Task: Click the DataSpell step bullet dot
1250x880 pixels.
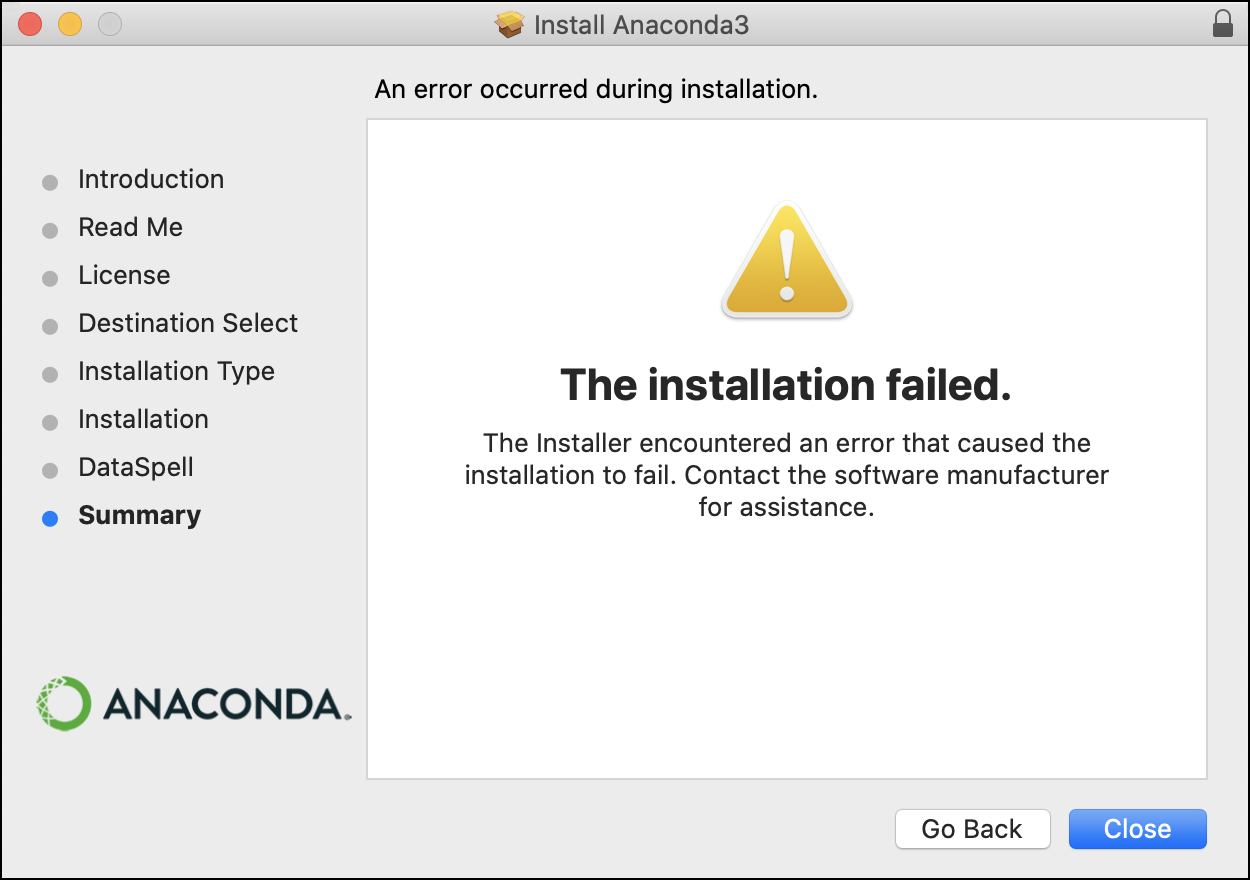Action: coord(50,471)
